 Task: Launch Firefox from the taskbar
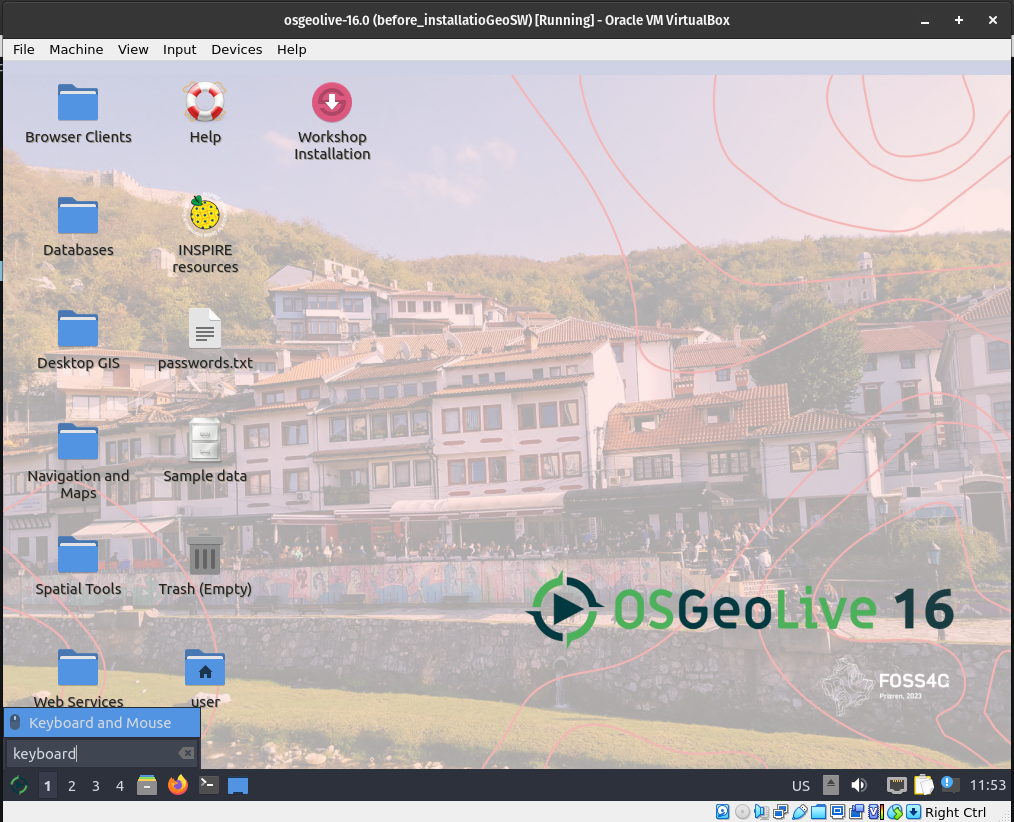(x=177, y=785)
